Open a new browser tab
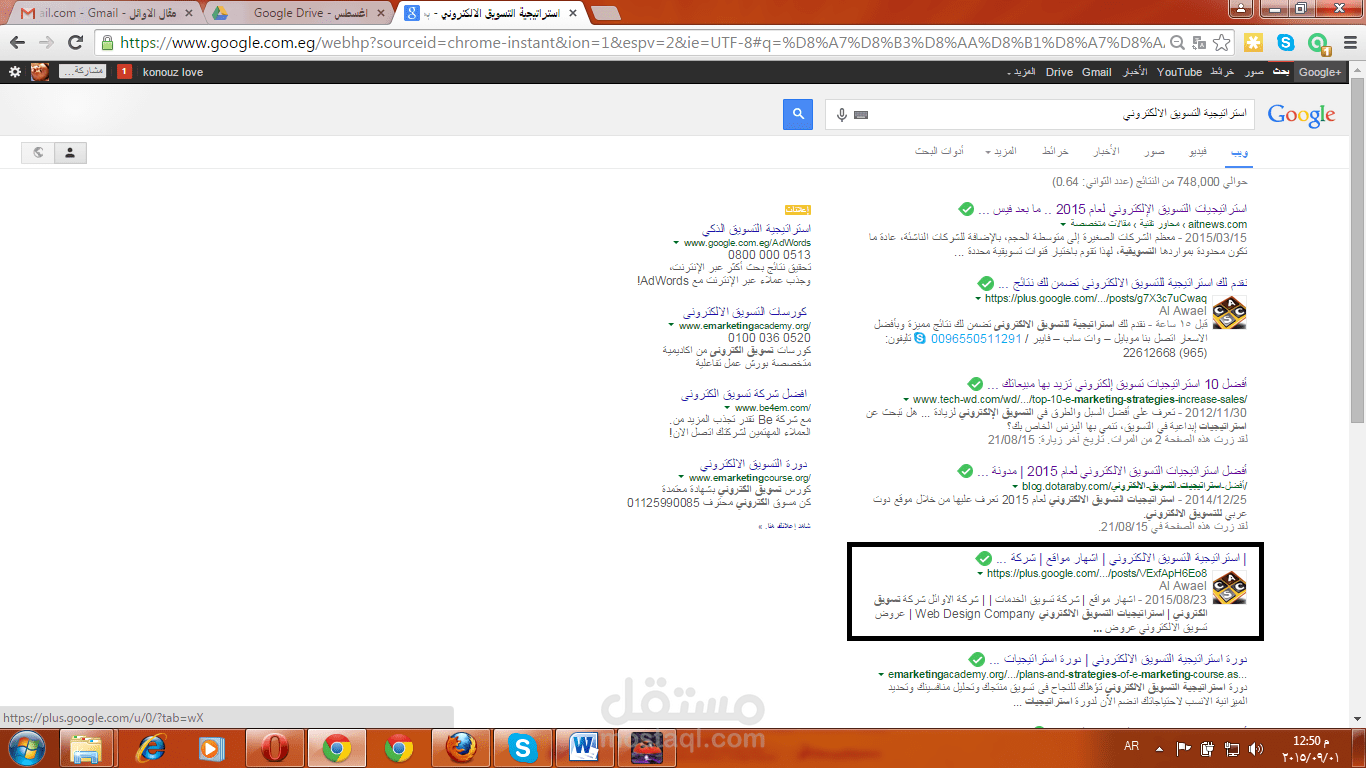Viewport: 1366px width, 768px height. click(605, 13)
